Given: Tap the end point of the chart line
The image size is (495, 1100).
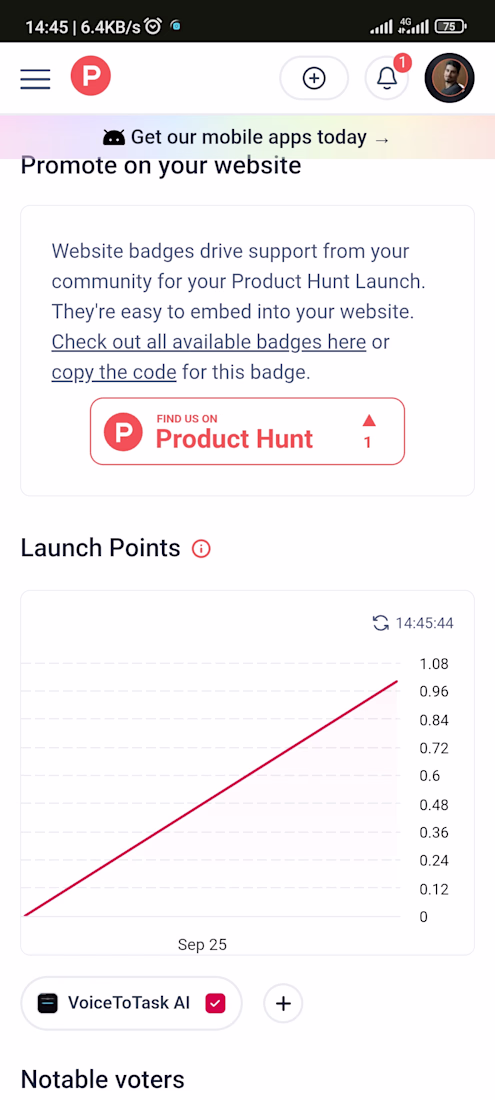Looking at the screenshot, I should [x=397, y=681].
